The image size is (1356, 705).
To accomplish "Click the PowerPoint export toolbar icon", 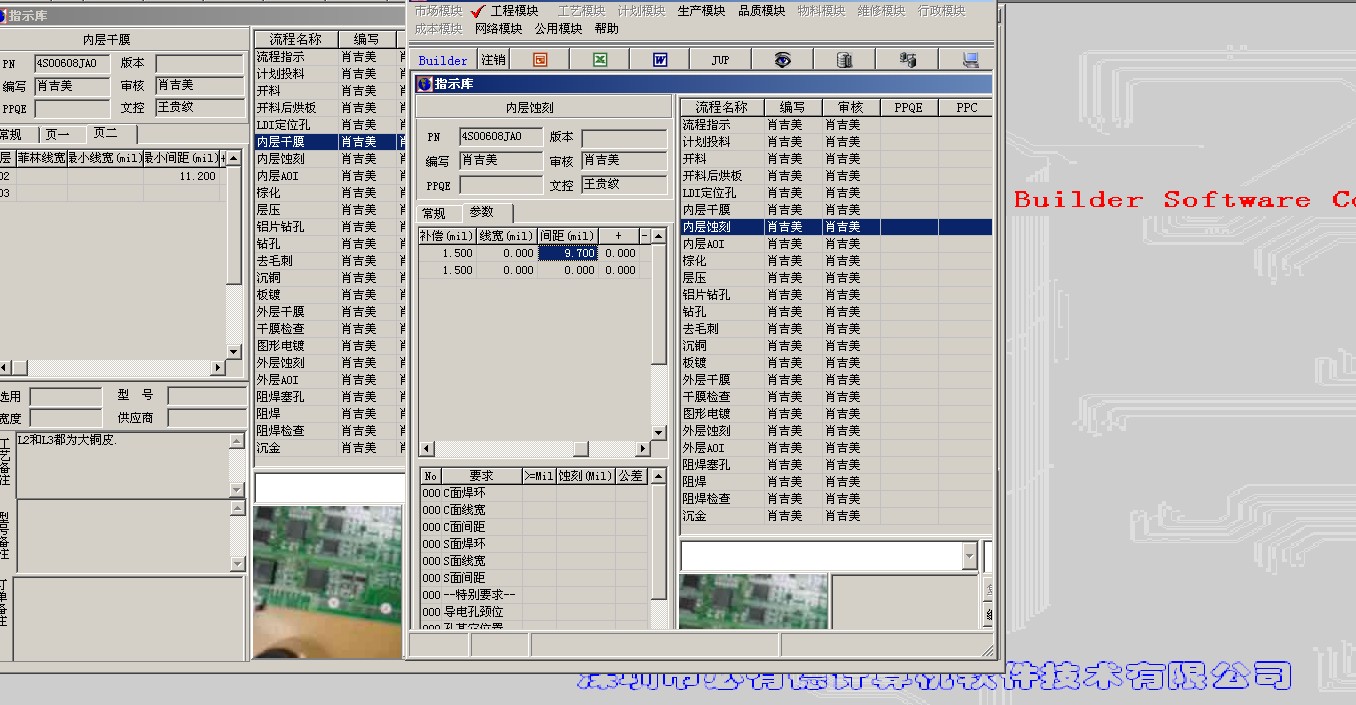I will (x=541, y=60).
